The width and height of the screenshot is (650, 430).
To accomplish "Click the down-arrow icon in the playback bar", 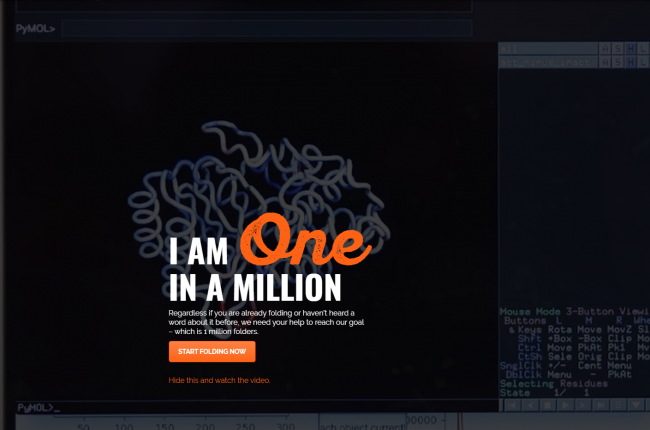I will (x=638, y=405).
